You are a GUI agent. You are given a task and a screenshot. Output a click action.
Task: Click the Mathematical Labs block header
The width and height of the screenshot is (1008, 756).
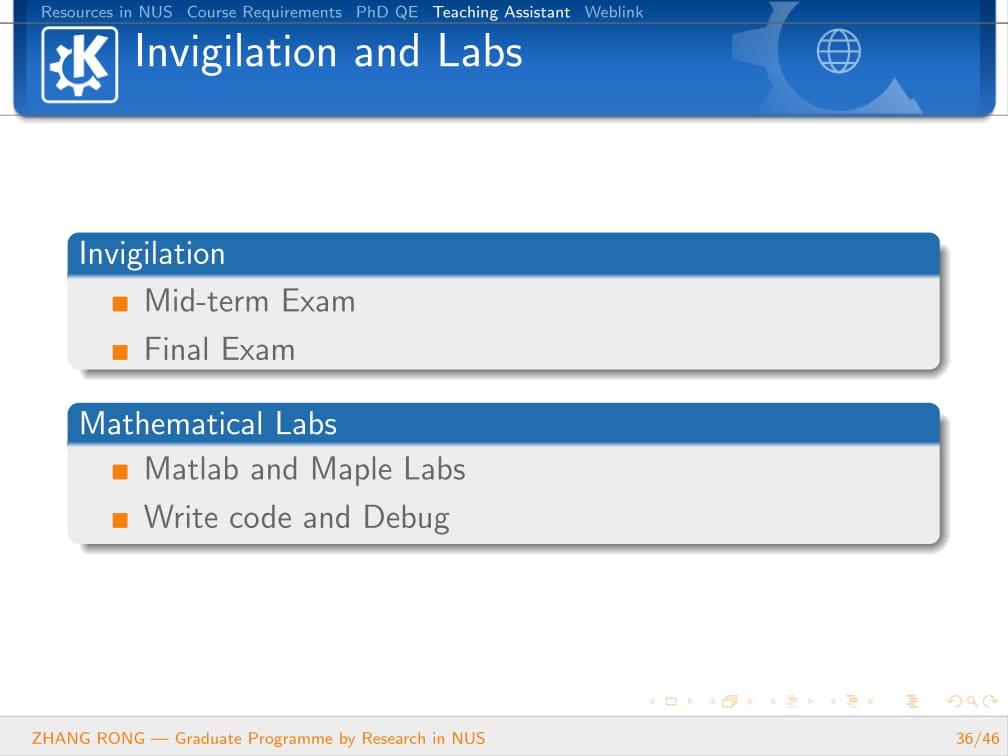[x=503, y=424]
